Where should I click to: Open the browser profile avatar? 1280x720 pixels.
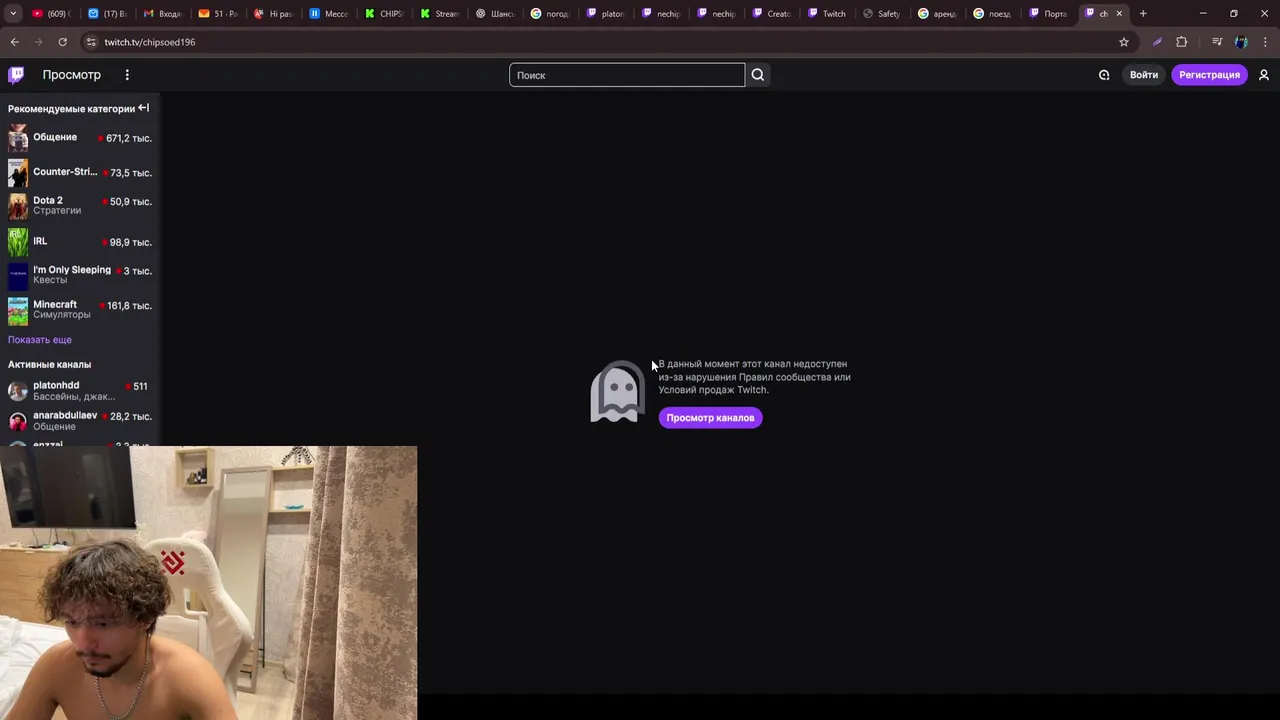(1241, 42)
